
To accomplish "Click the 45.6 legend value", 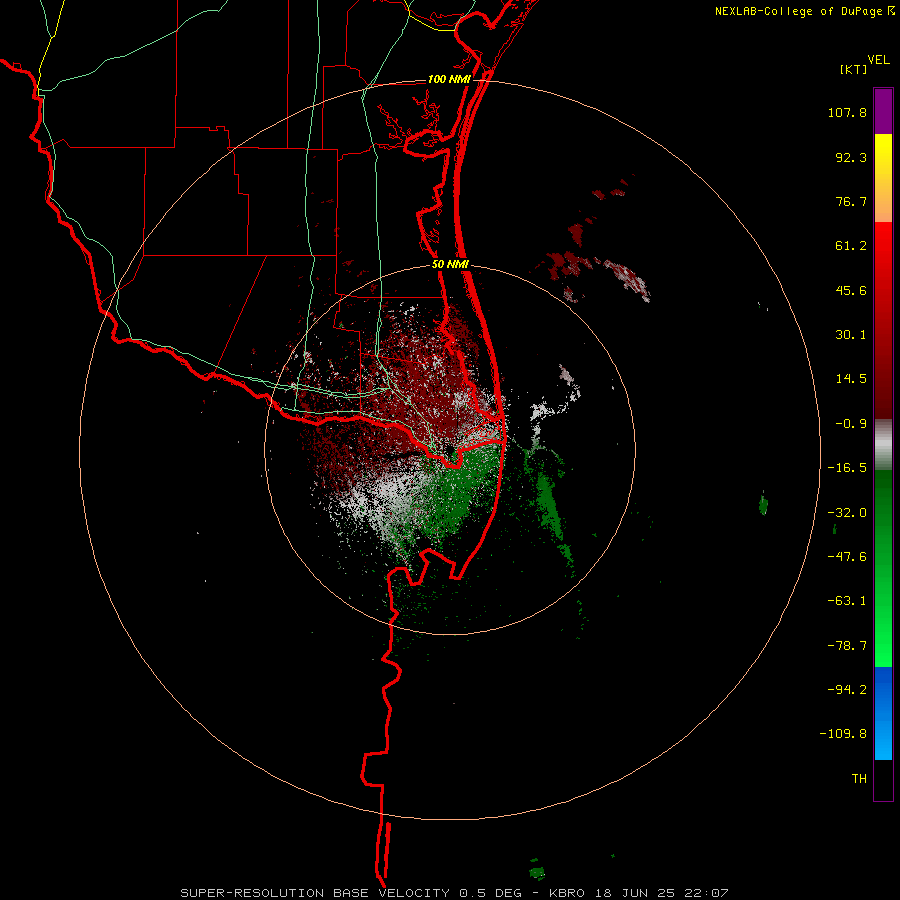I will click(851, 290).
